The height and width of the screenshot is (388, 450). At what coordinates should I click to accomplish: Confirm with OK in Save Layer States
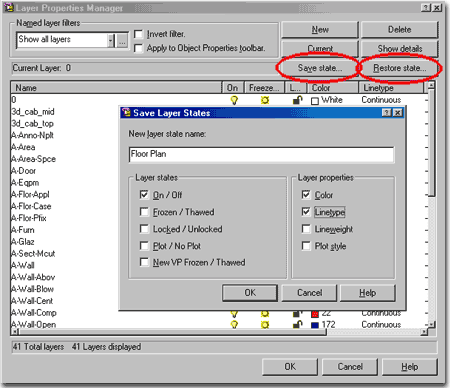(250, 293)
